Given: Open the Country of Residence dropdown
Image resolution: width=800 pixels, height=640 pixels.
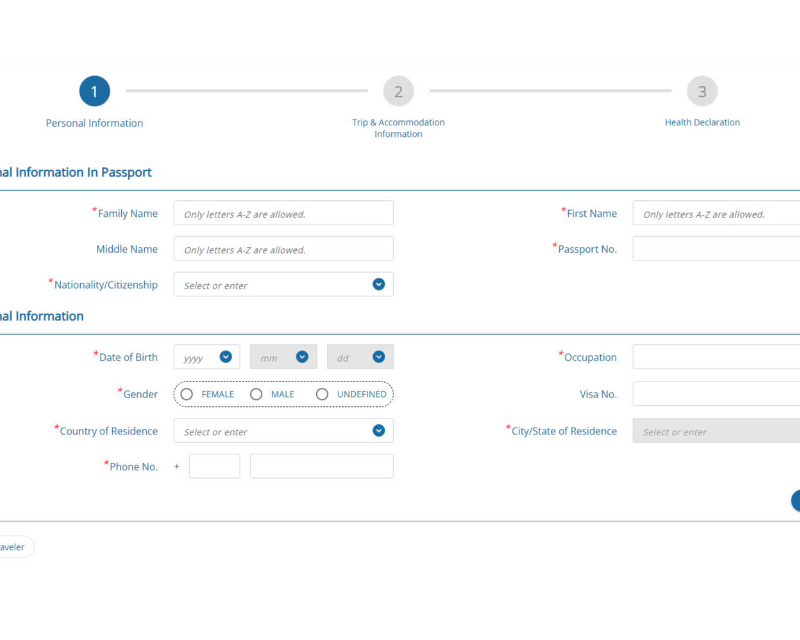Looking at the screenshot, I should tap(378, 431).
